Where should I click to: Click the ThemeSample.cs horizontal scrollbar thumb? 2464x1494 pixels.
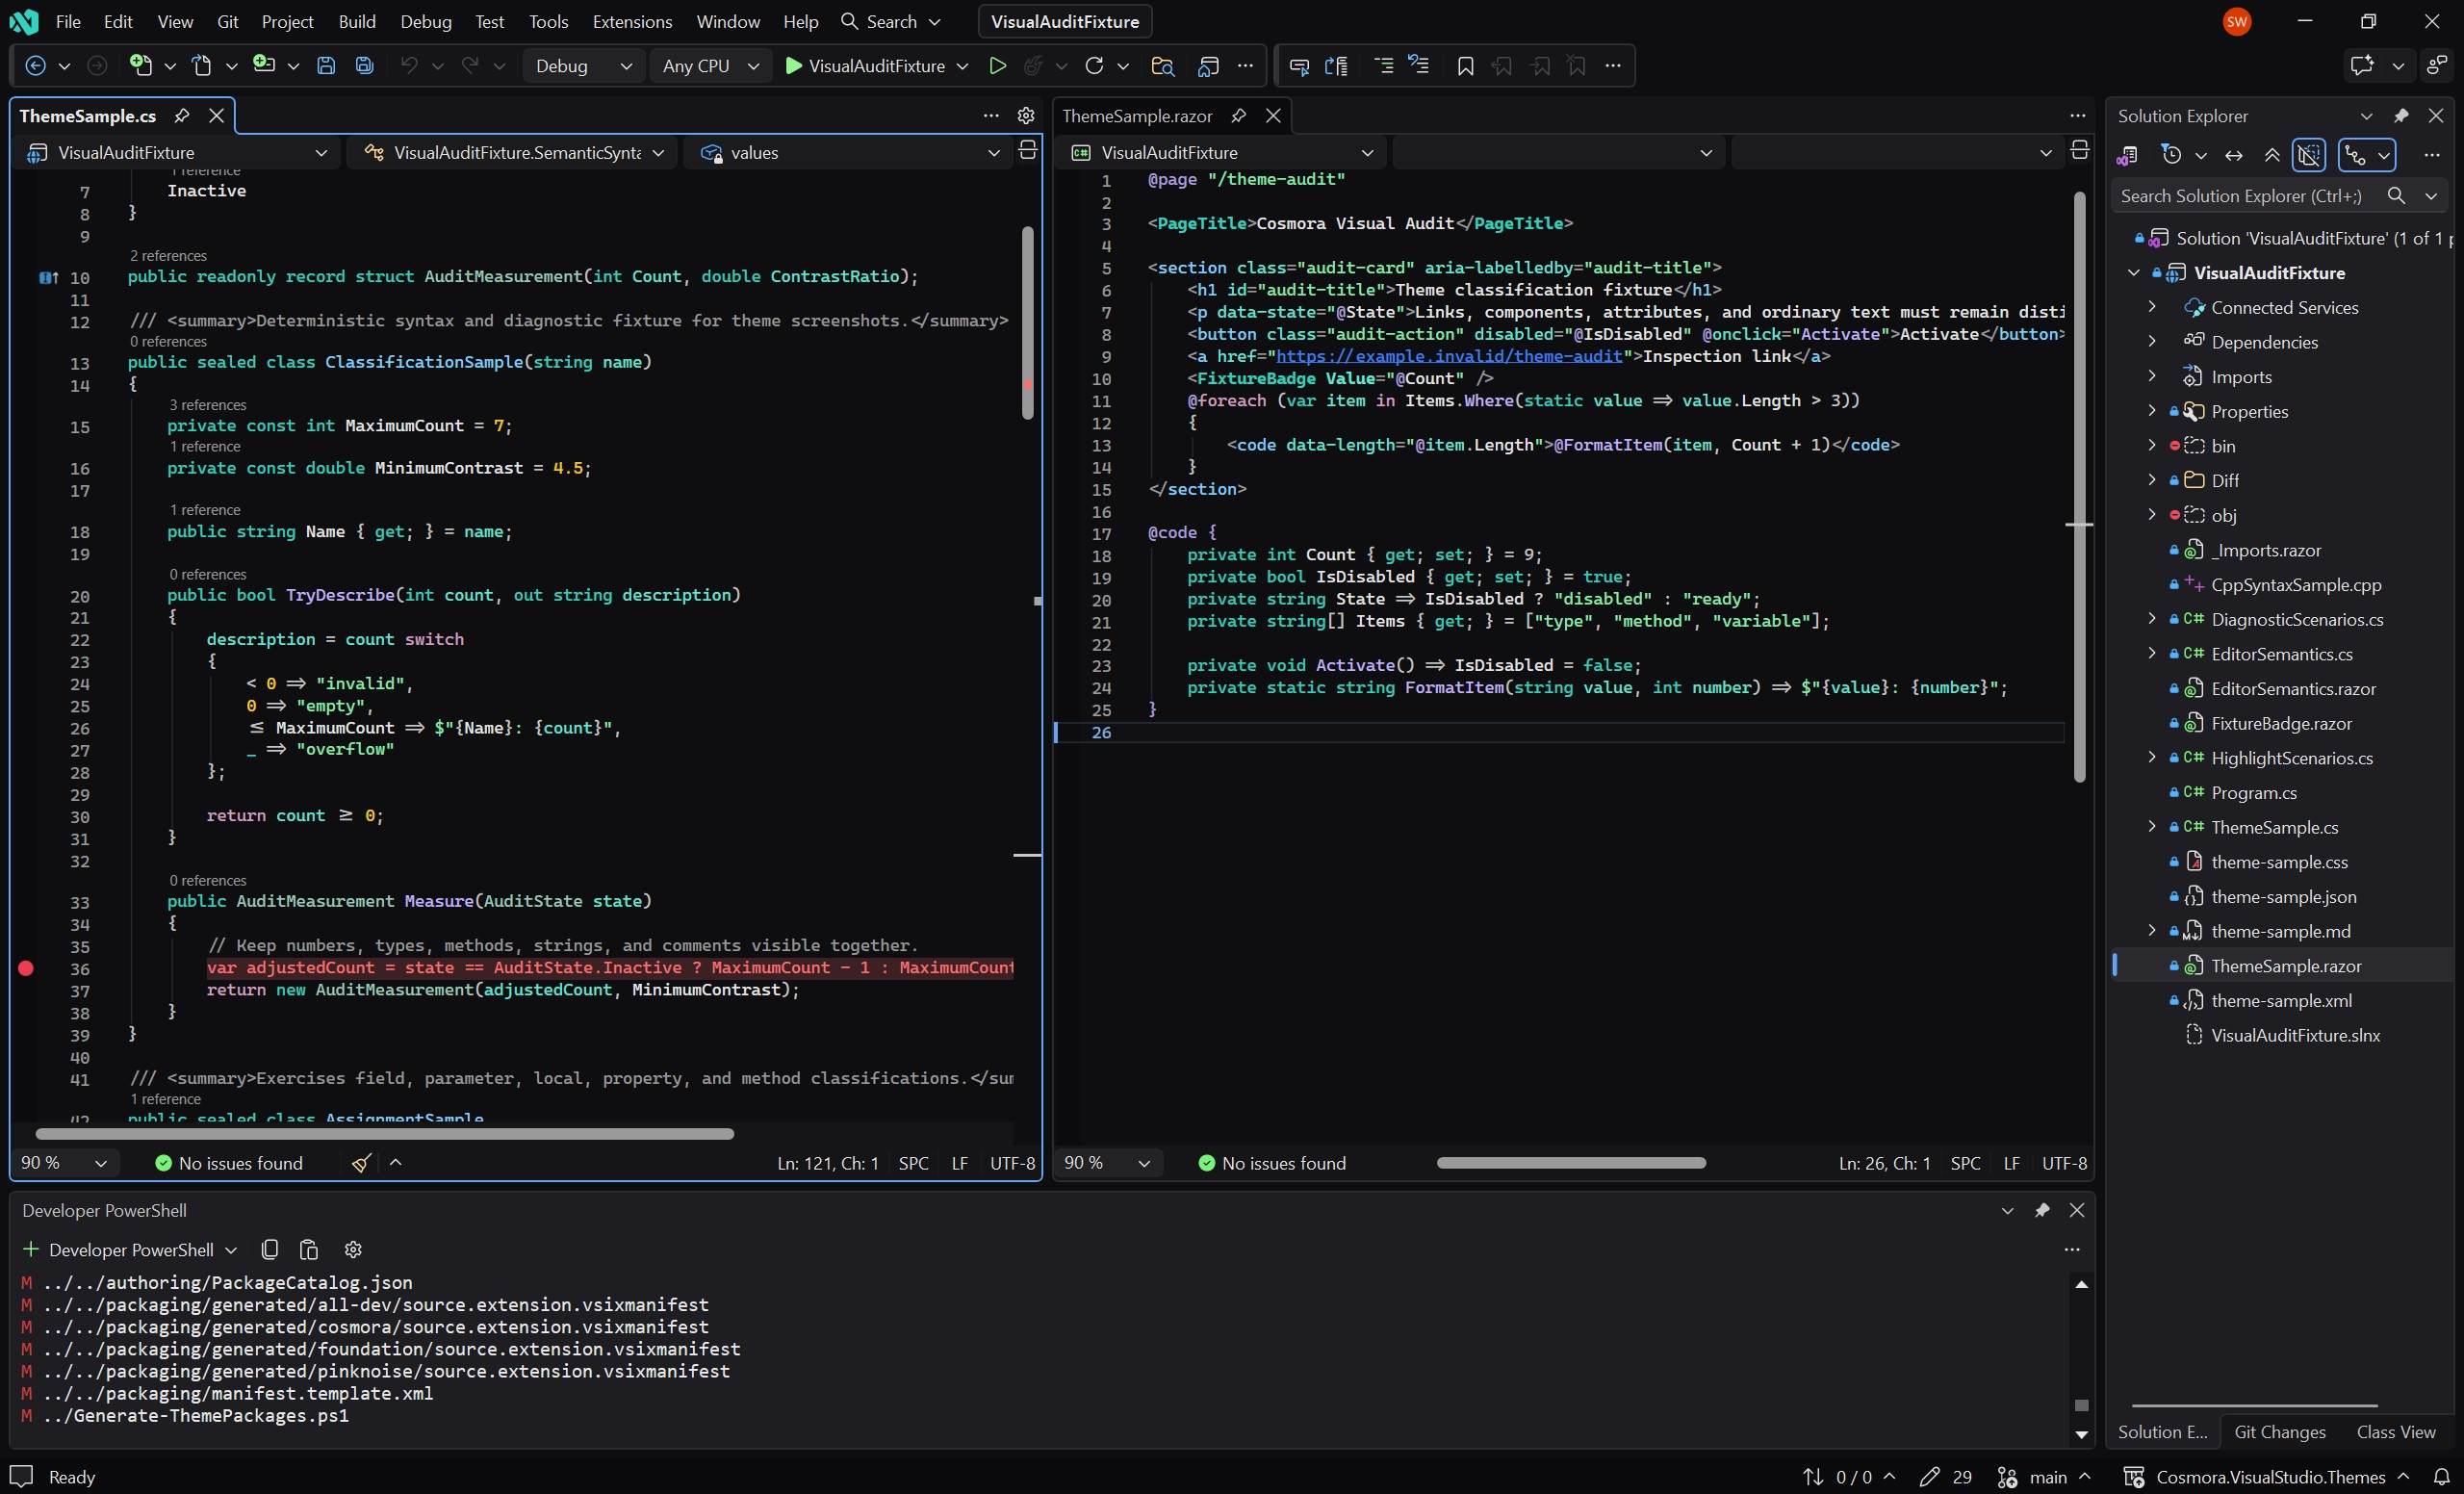pos(385,1134)
